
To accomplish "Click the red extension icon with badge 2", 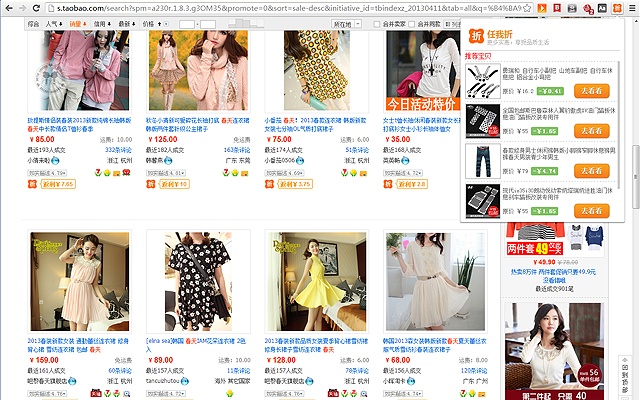I will (588, 8).
